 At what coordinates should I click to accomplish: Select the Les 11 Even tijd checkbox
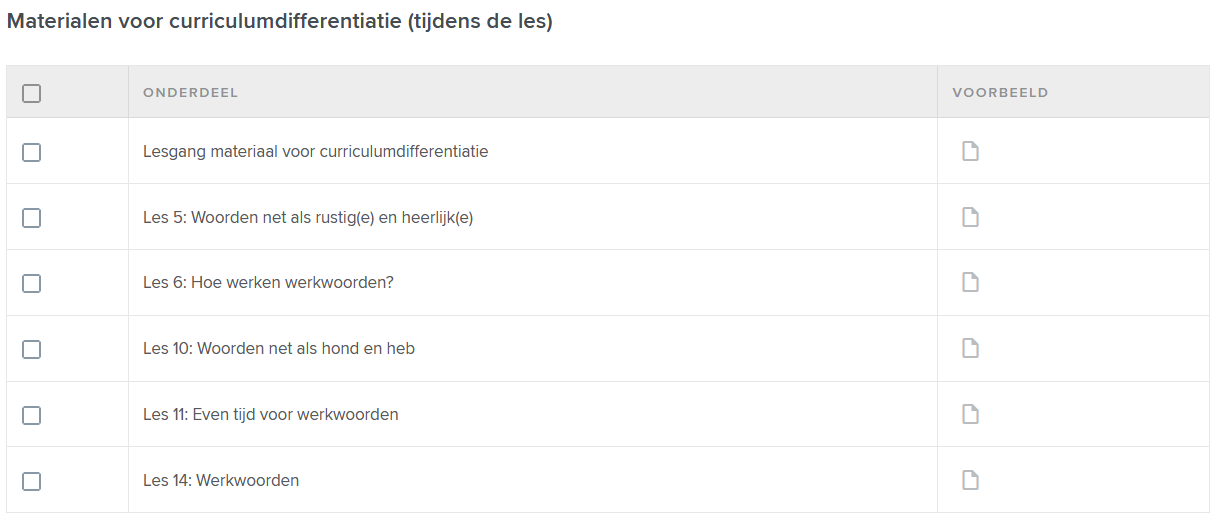(x=32, y=415)
